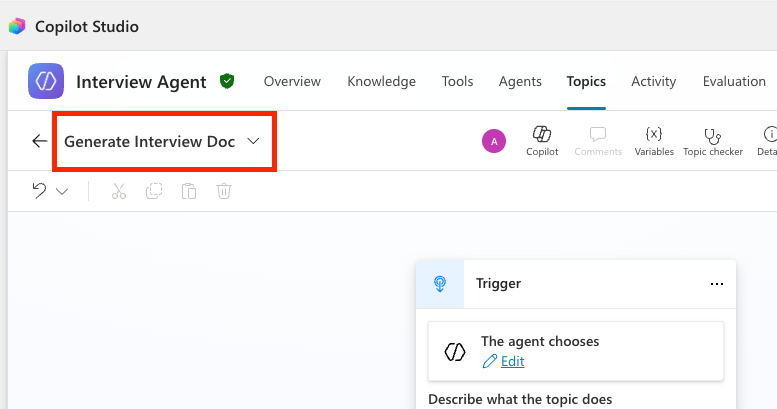Expand the Generate Interview Doc topic dropdown
Viewport: 777px width, 409px height.
click(253, 142)
